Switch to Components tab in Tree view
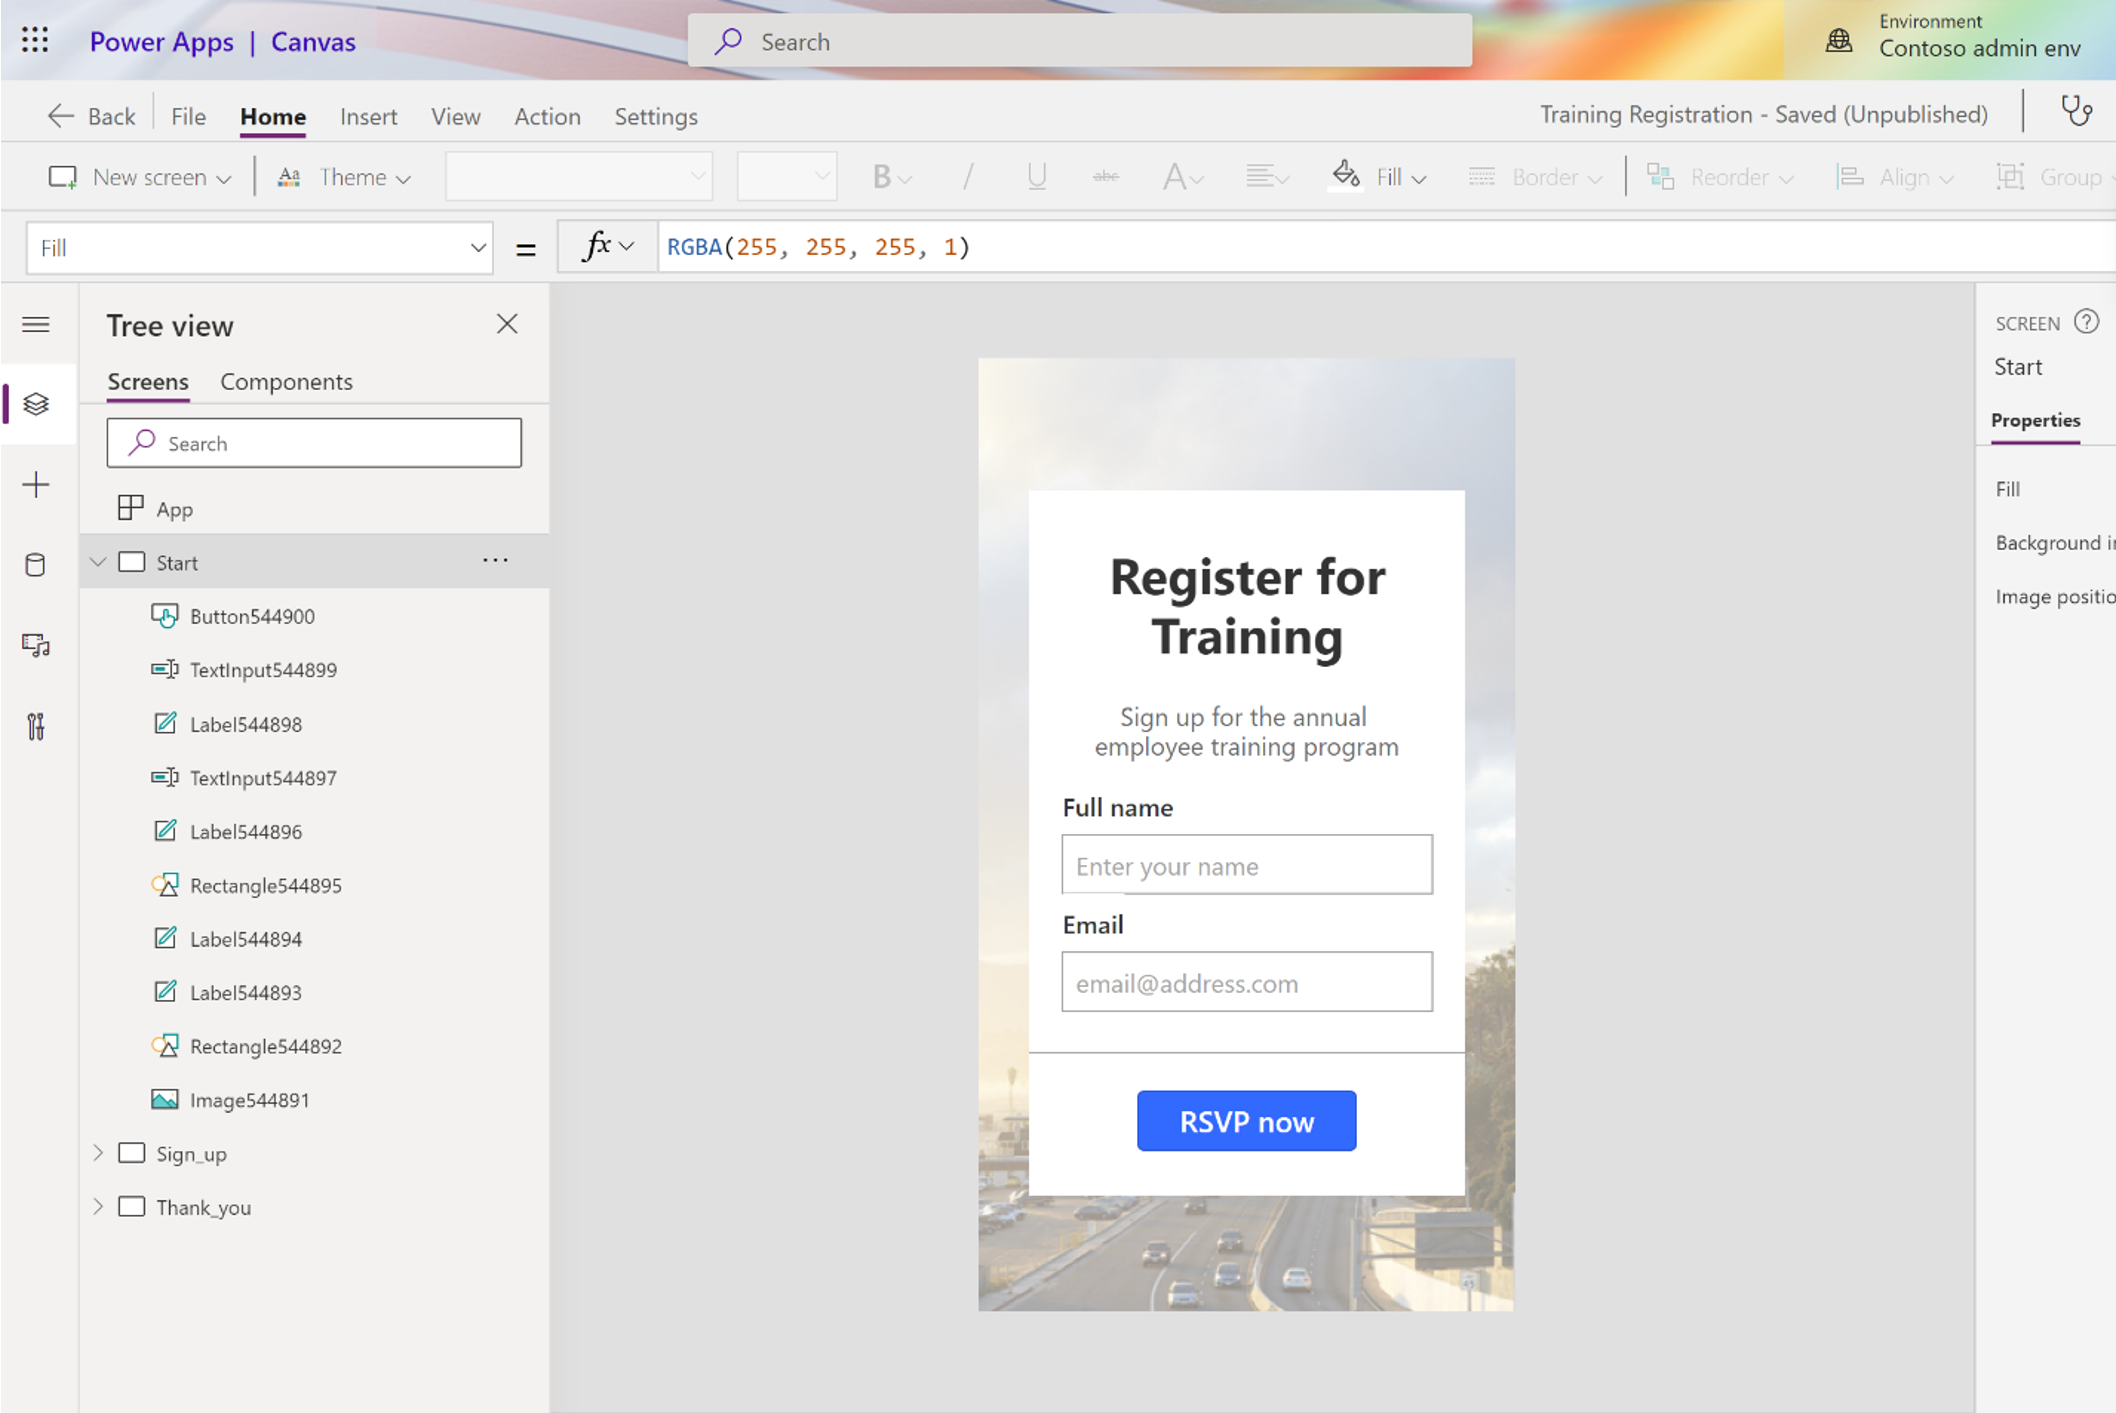 click(285, 380)
